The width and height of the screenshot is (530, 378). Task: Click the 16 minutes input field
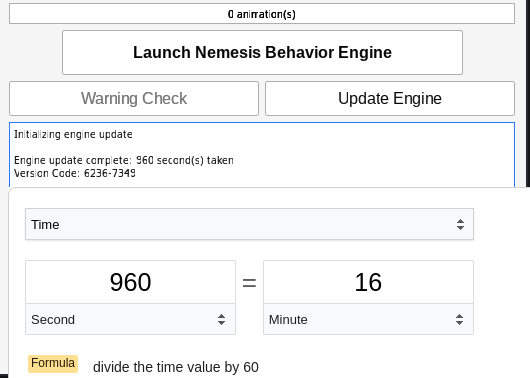[x=368, y=282]
